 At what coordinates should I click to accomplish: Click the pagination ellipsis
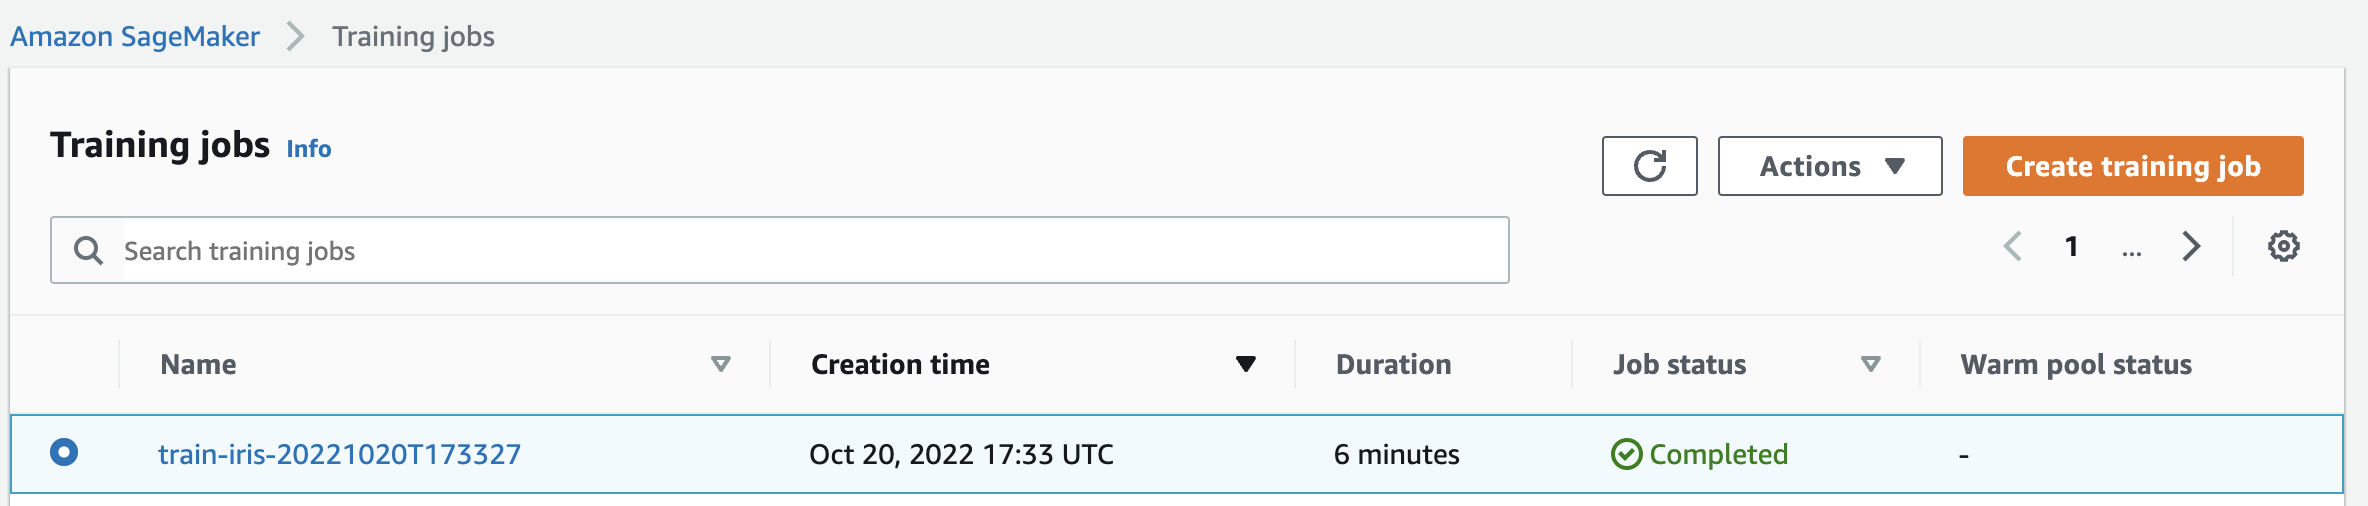coord(2131,248)
